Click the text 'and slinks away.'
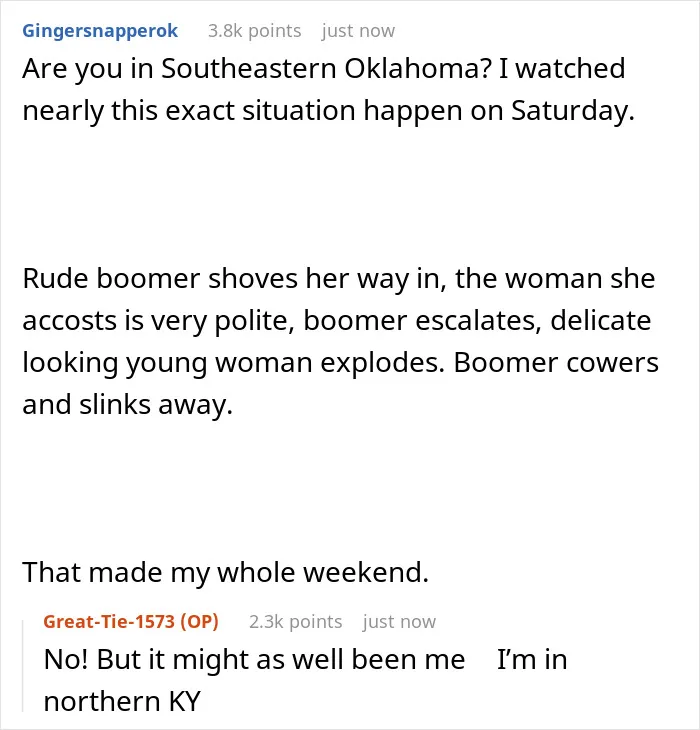700x730 pixels. (128, 405)
